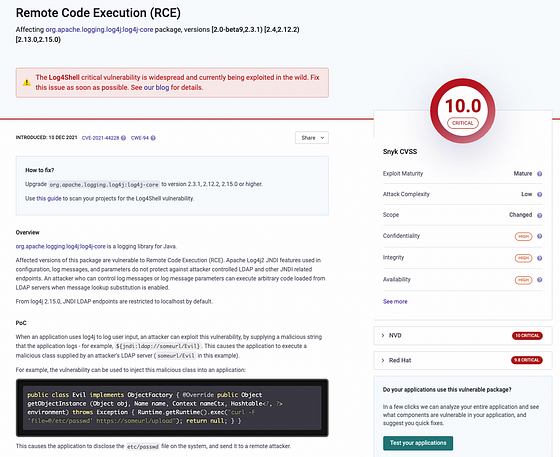Click the 'Mature' exploit maturity value

[x=523, y=174]
